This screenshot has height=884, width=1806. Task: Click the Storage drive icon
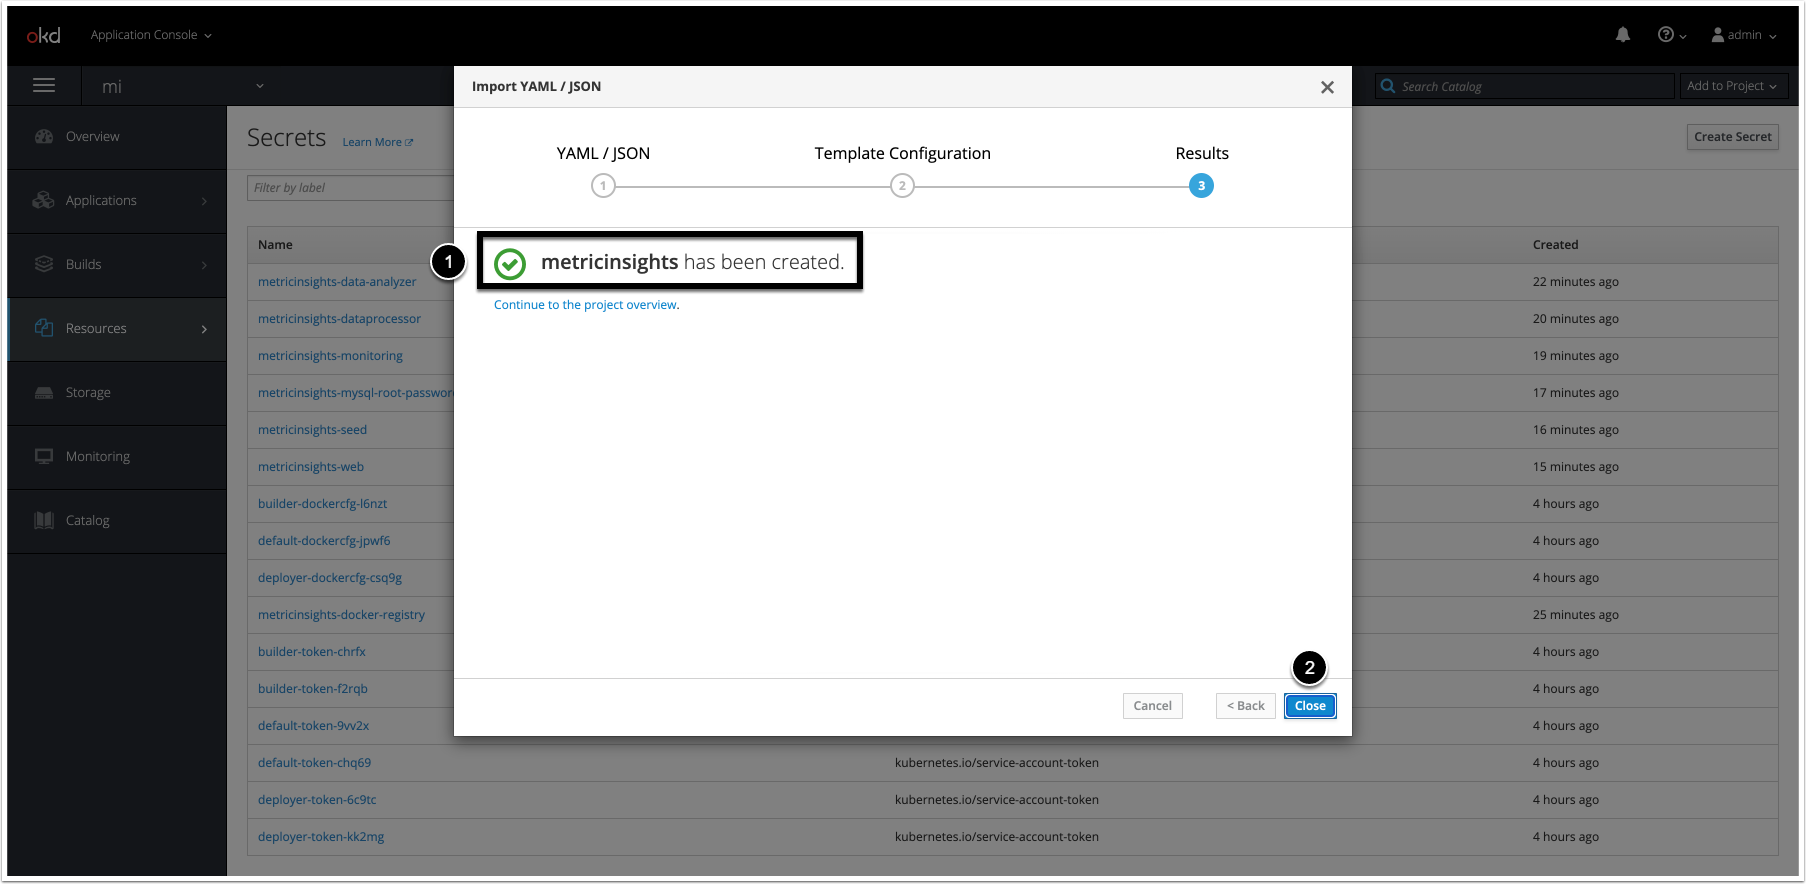44,393
